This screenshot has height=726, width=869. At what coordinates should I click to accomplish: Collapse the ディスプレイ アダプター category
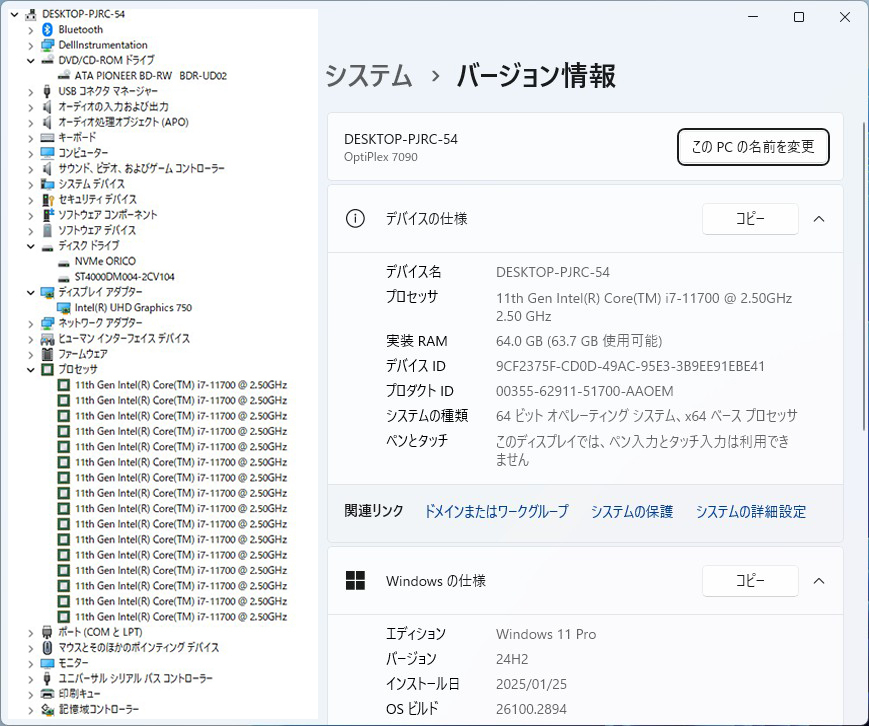(30, 292)
